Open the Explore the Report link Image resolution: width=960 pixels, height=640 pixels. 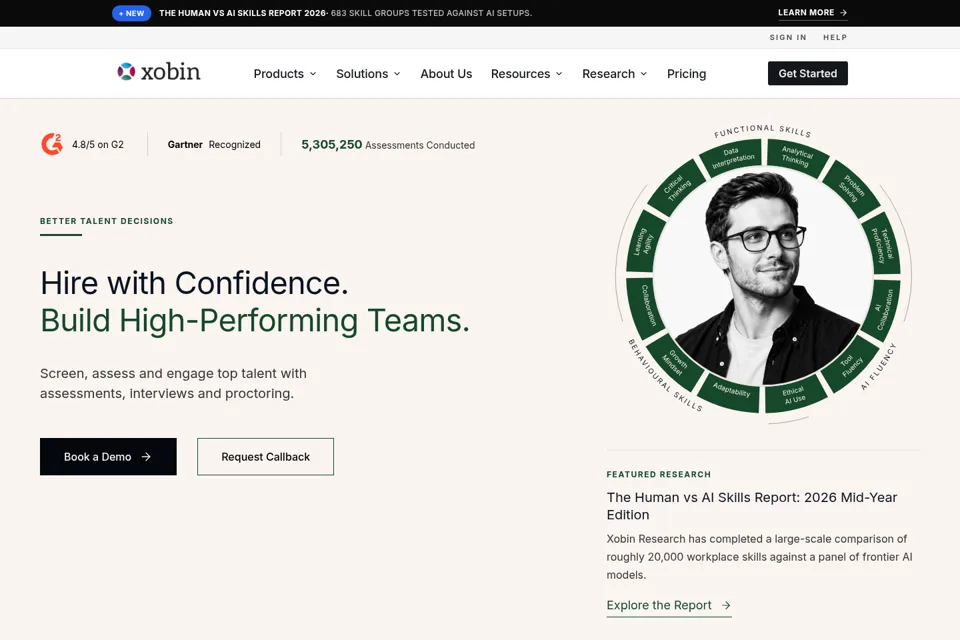click(669, 605)
